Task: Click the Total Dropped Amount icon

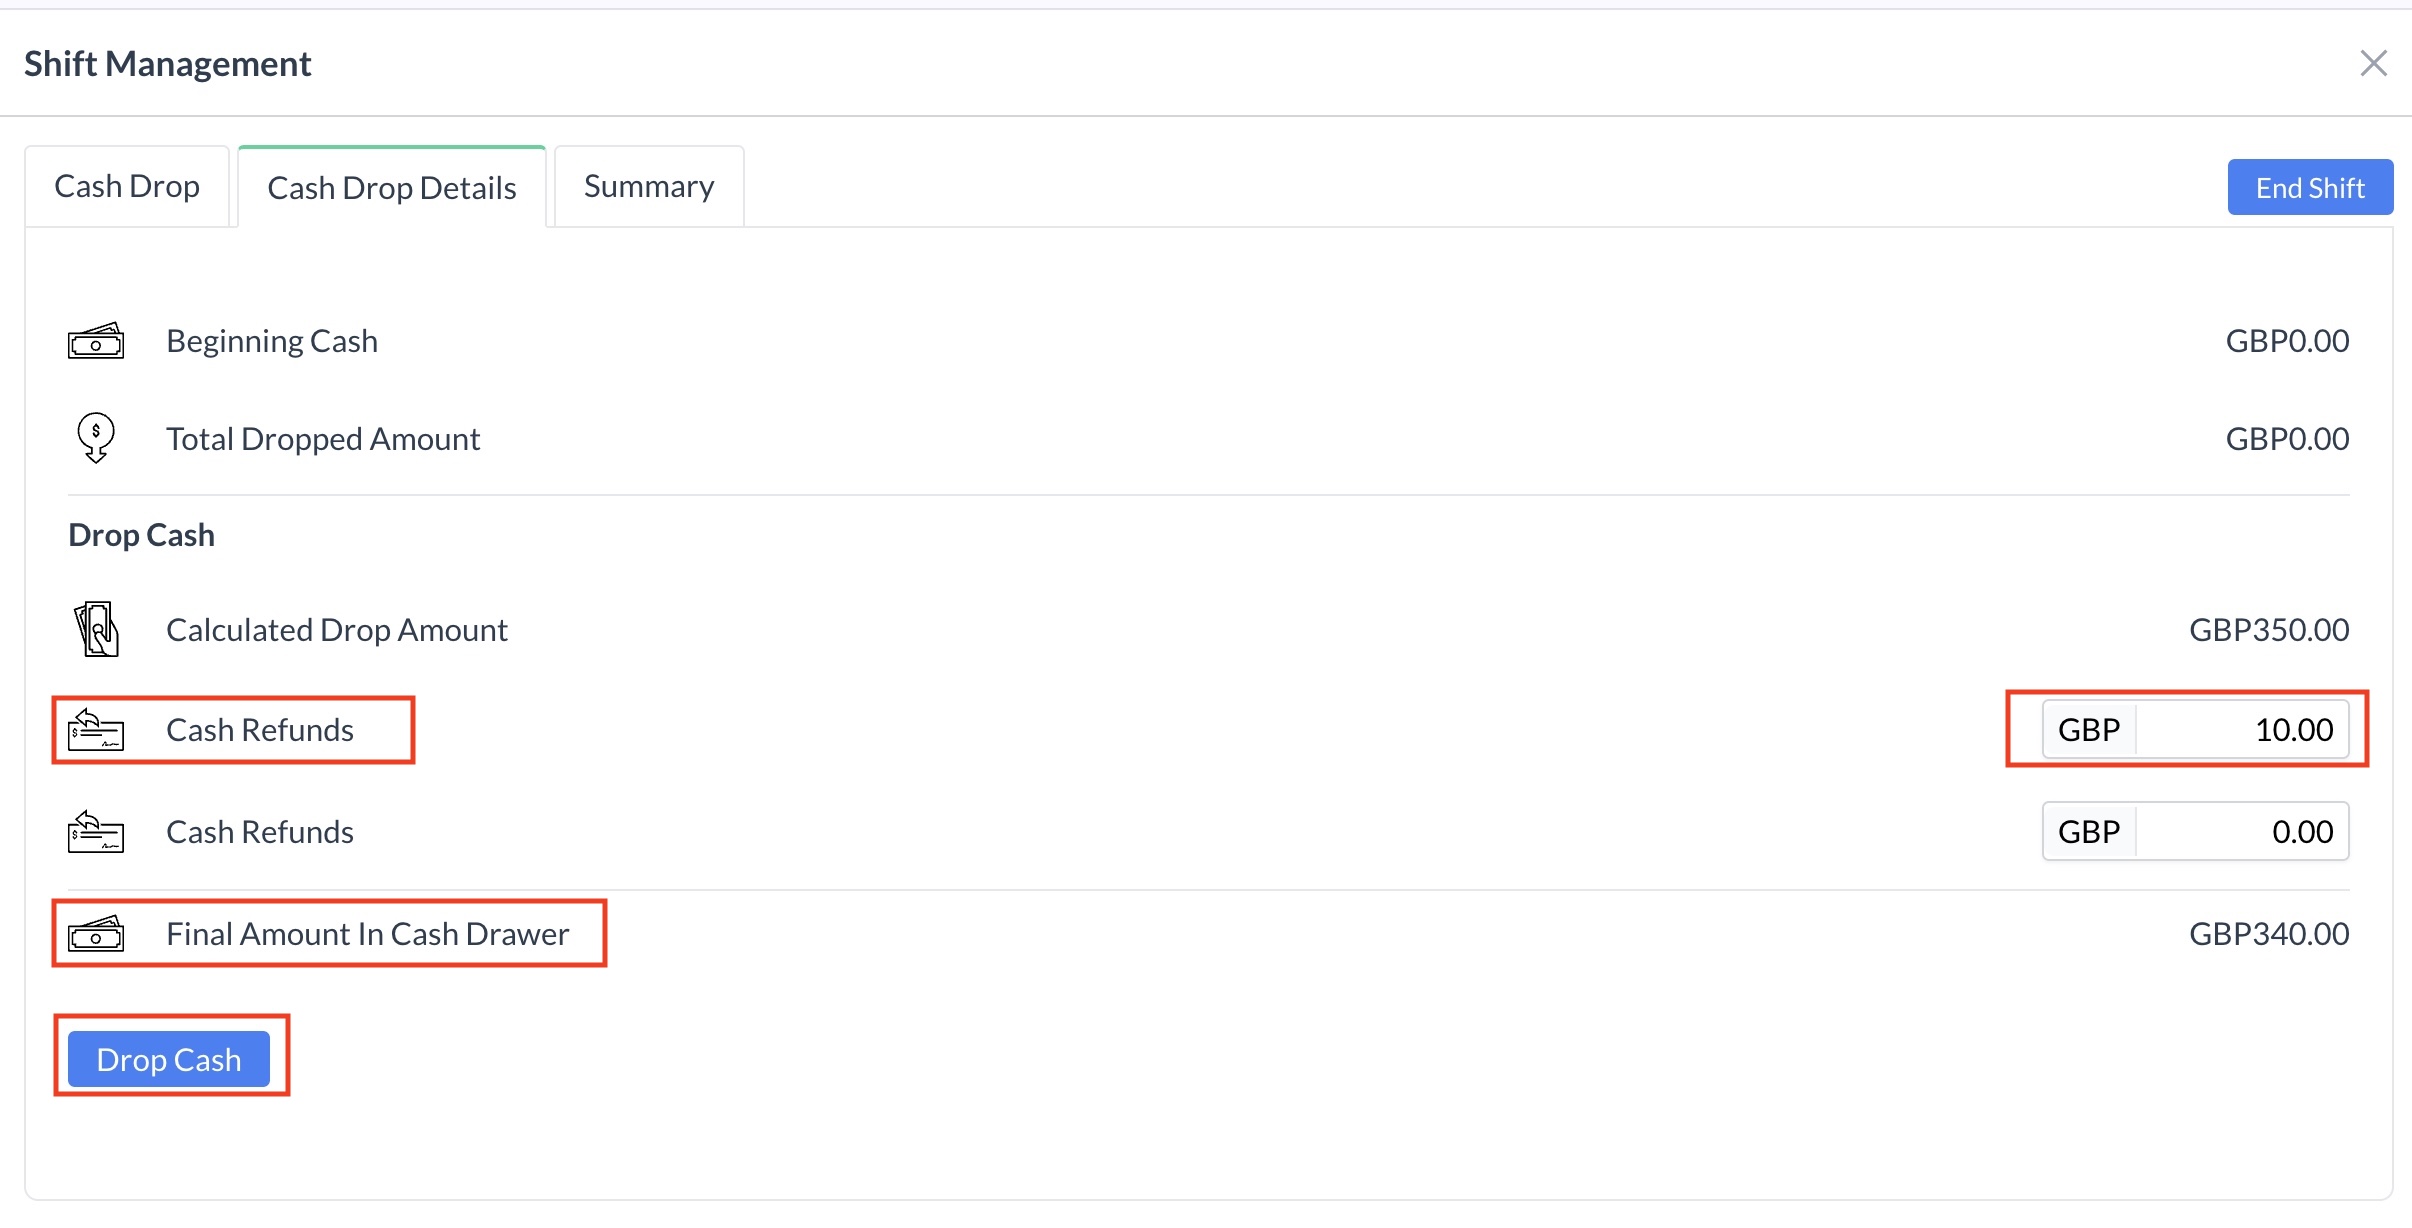Action: (x=96, y=438)
